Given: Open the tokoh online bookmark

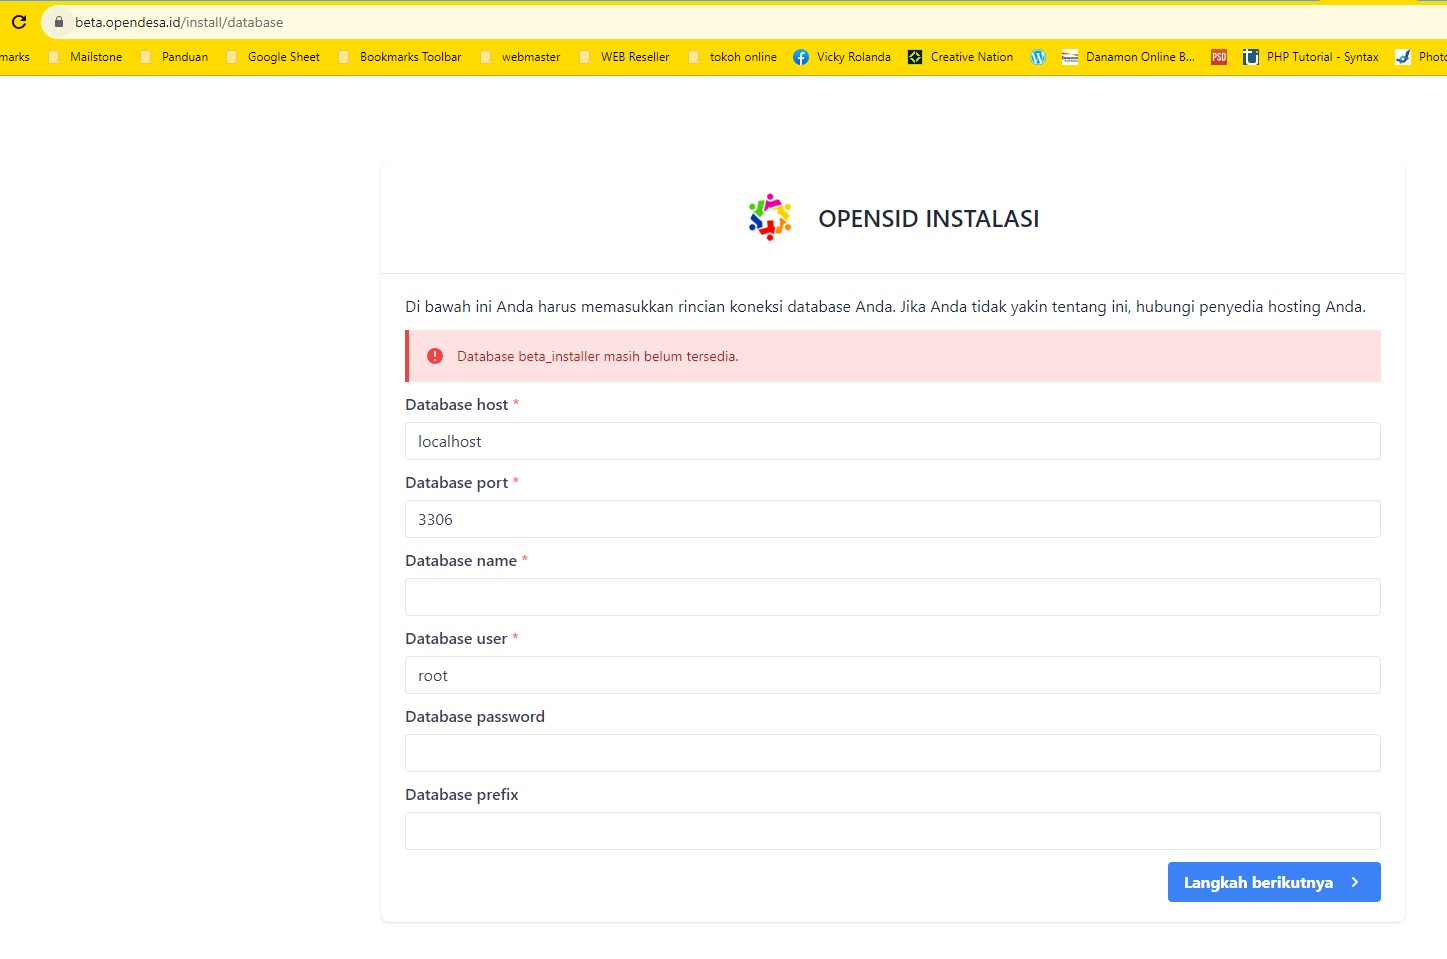Looking at the screenshot, I should [742, 57].
